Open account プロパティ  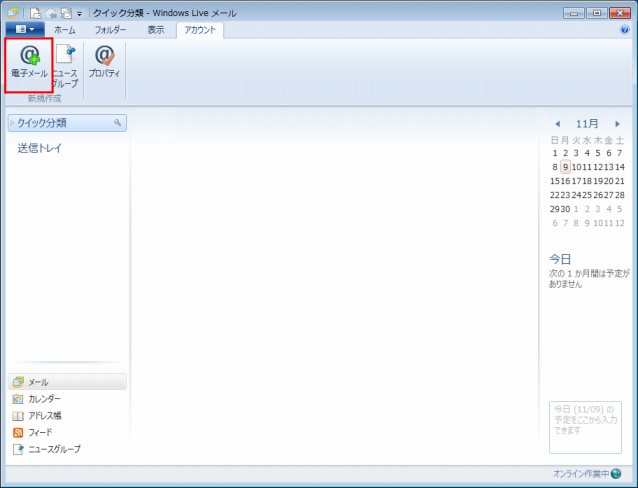105,62
